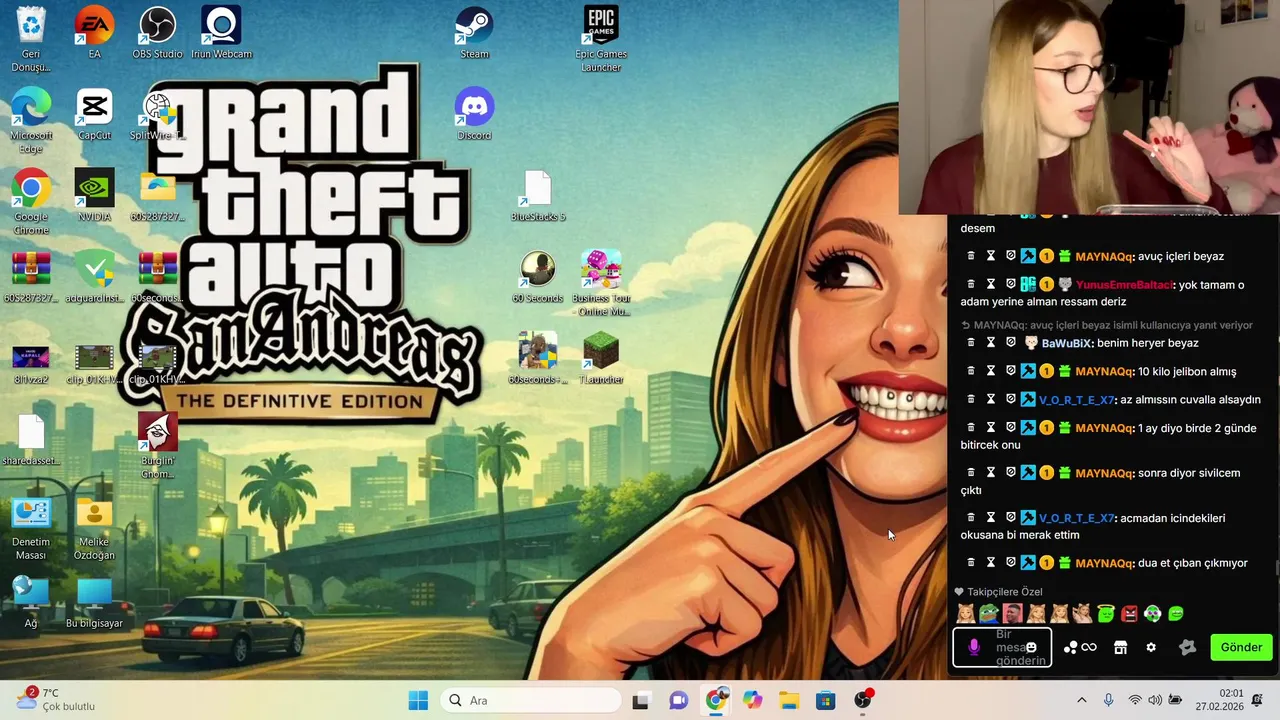Open Task View from taskbar
Screen dimensions: 1280x720
point(640,700)
